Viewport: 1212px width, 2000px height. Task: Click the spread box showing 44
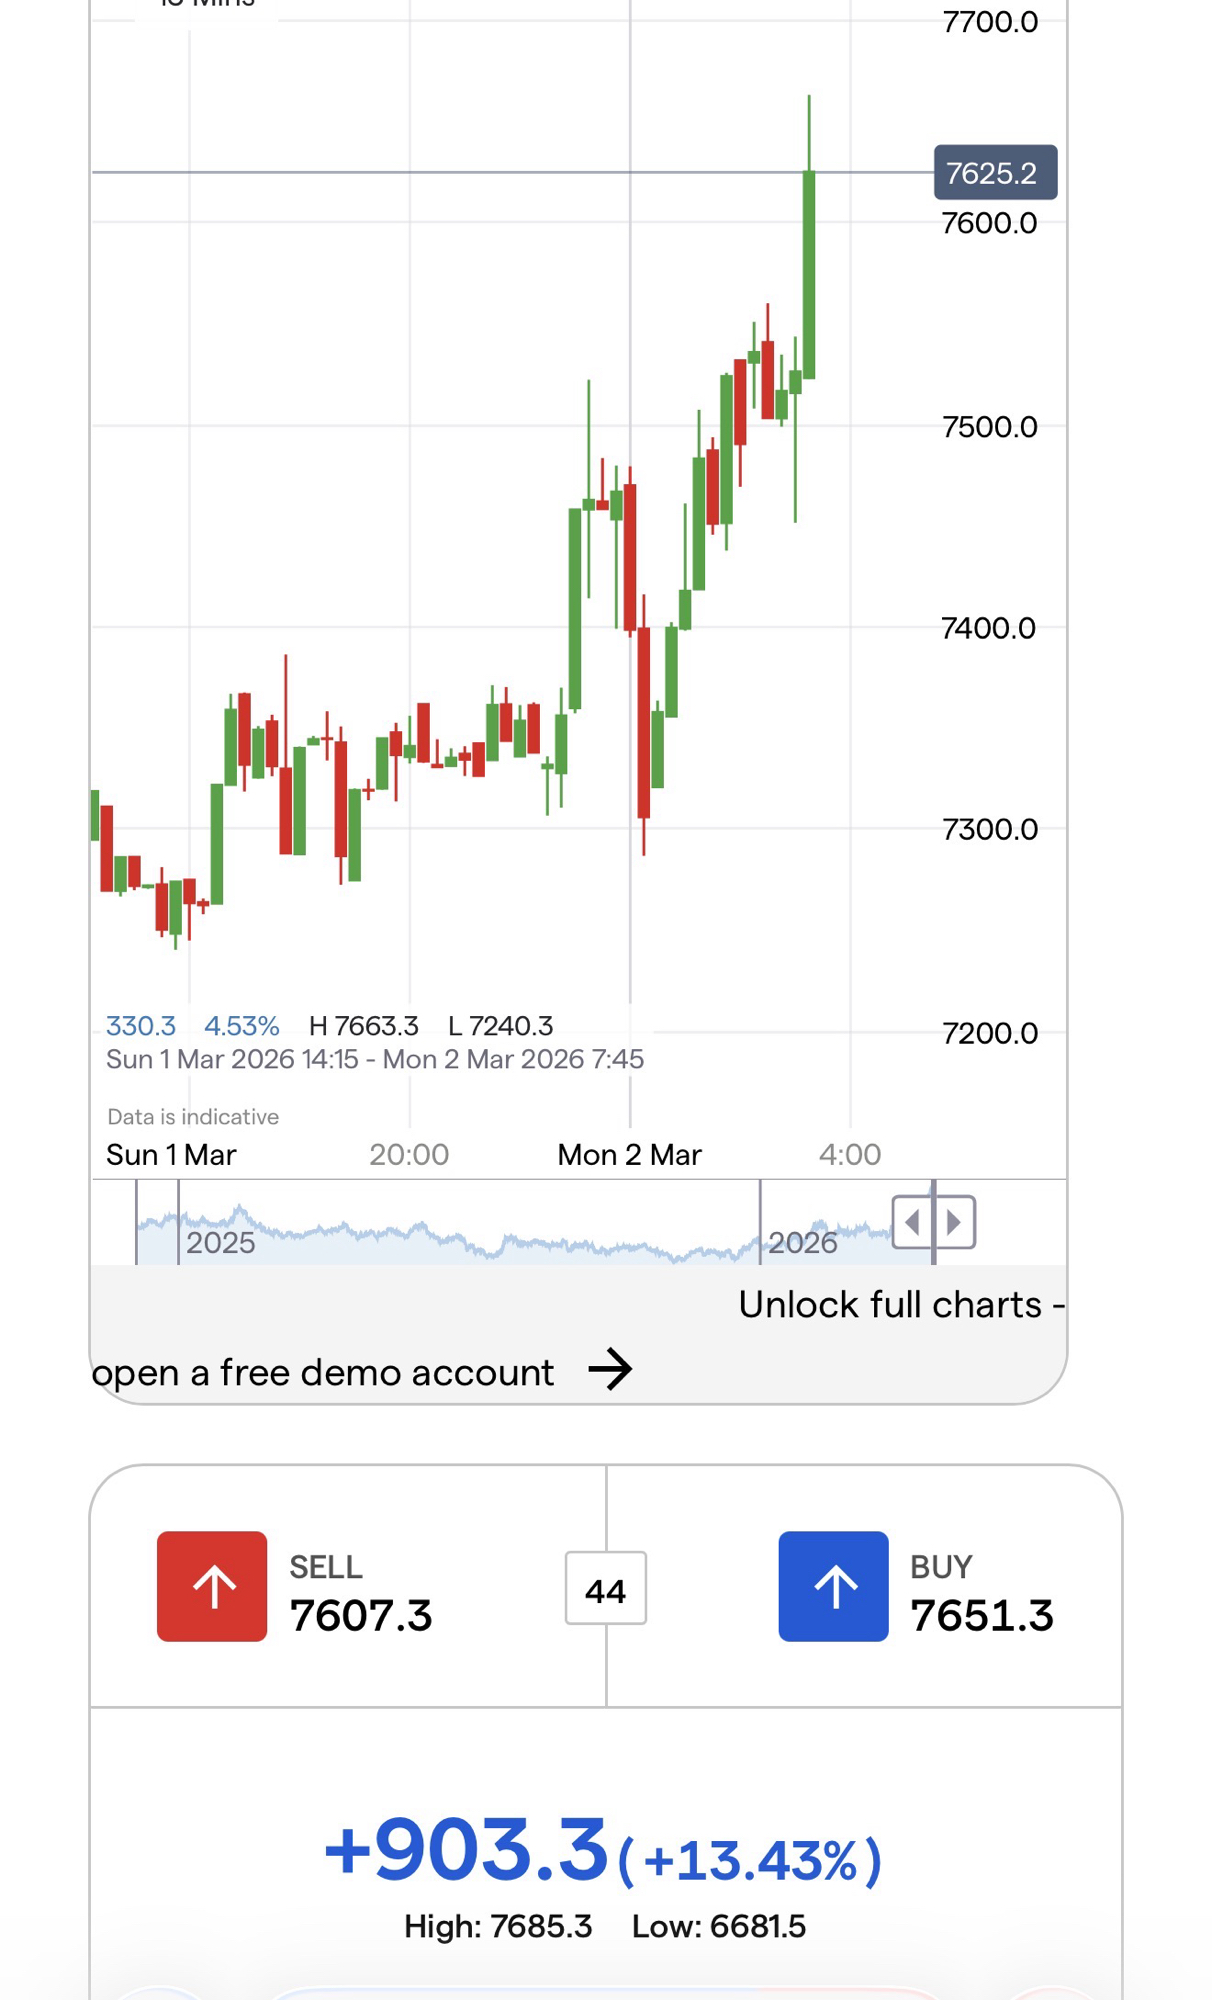point(605,1589)
